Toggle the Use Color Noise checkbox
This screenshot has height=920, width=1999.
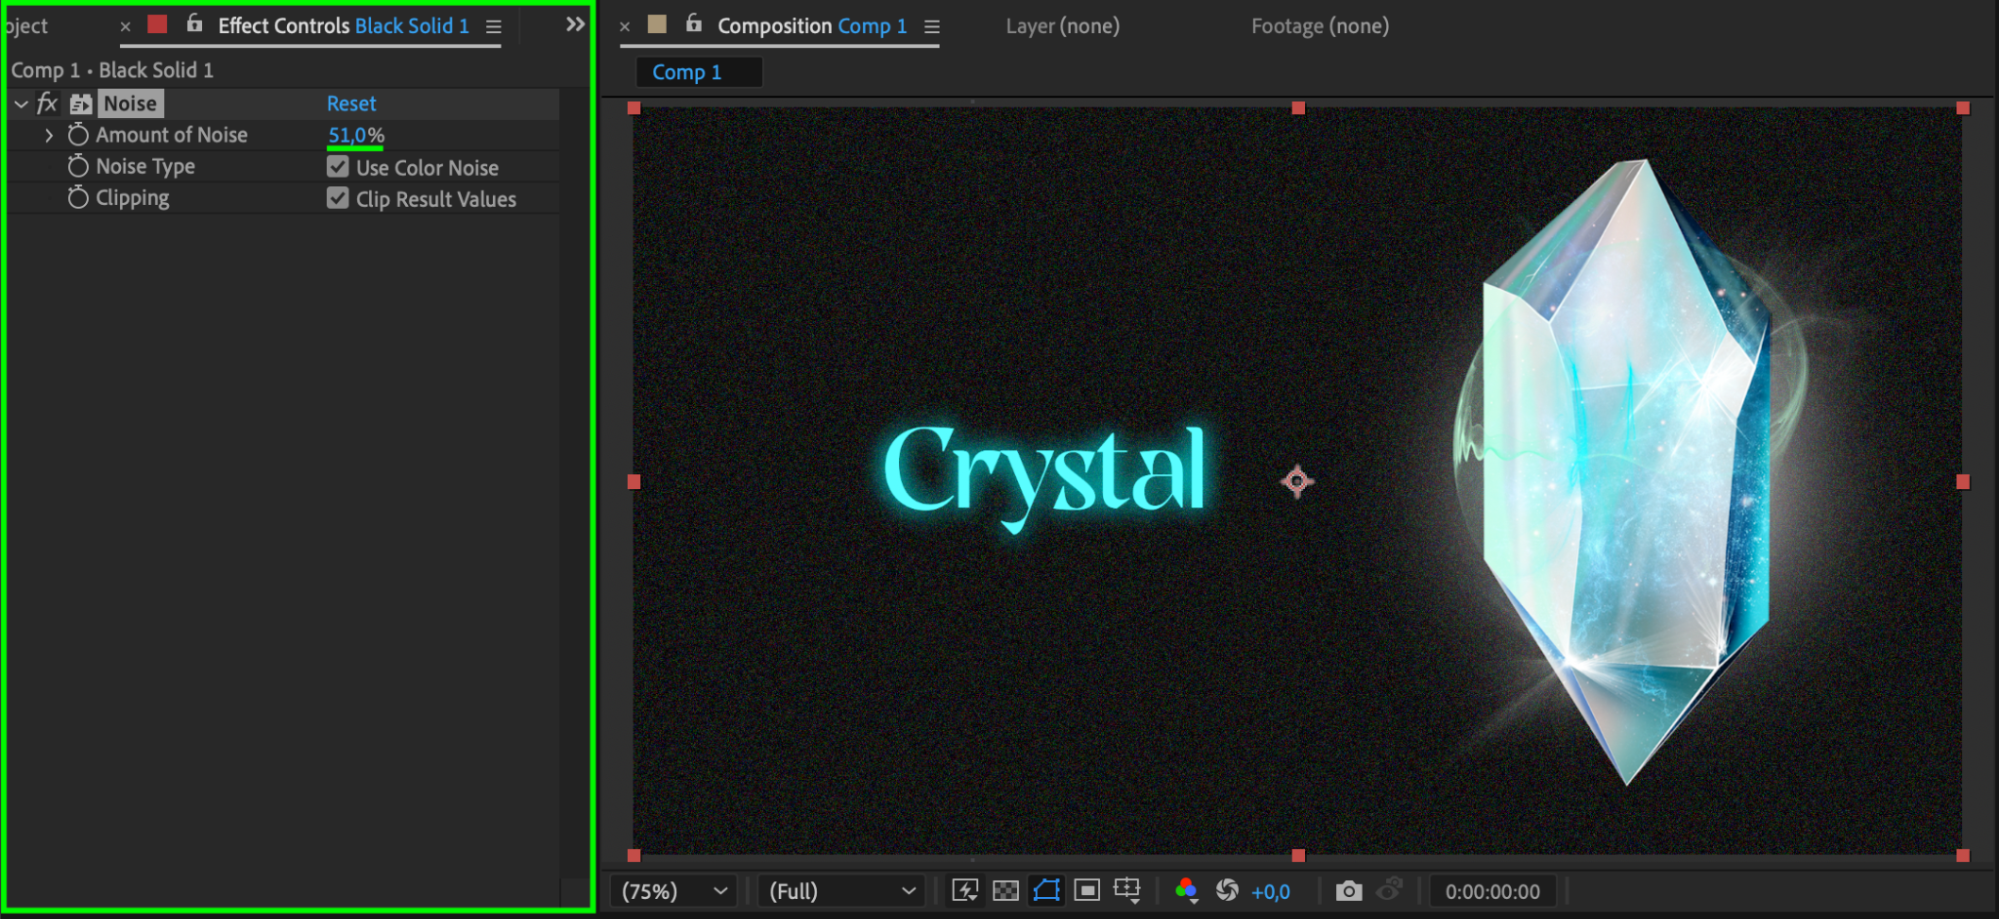[338, 167]
